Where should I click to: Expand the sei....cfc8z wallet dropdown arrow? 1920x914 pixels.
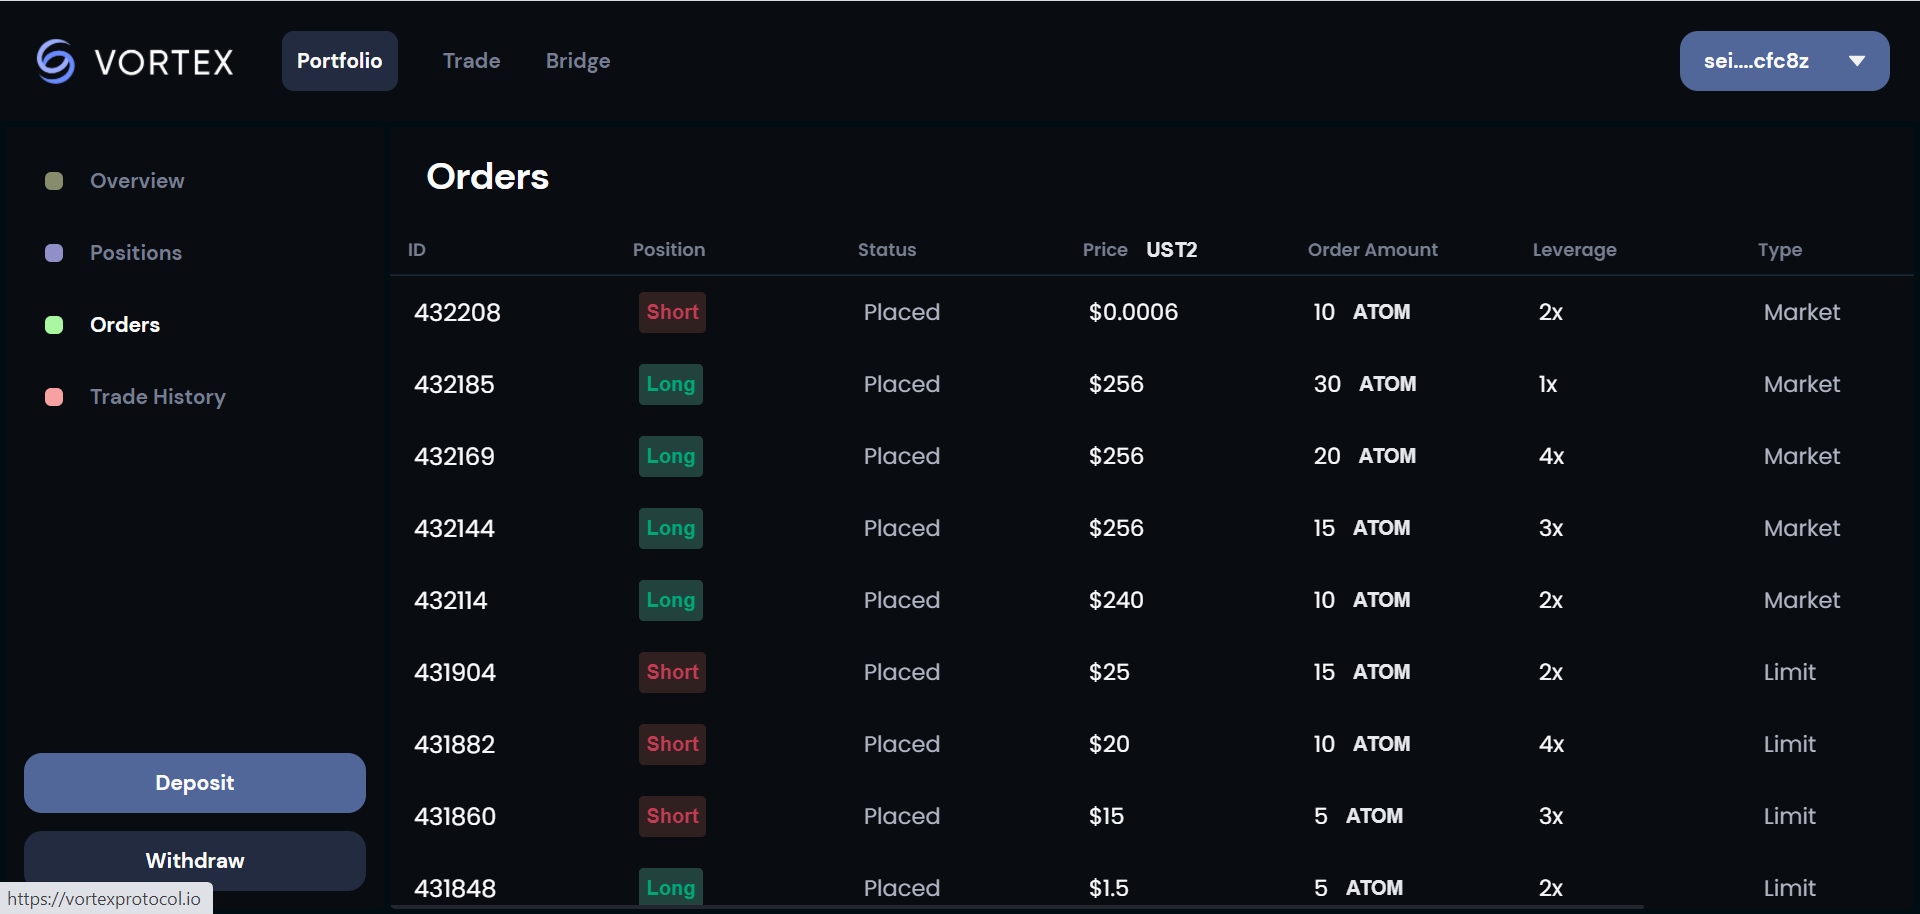[x=1857, y=61]
